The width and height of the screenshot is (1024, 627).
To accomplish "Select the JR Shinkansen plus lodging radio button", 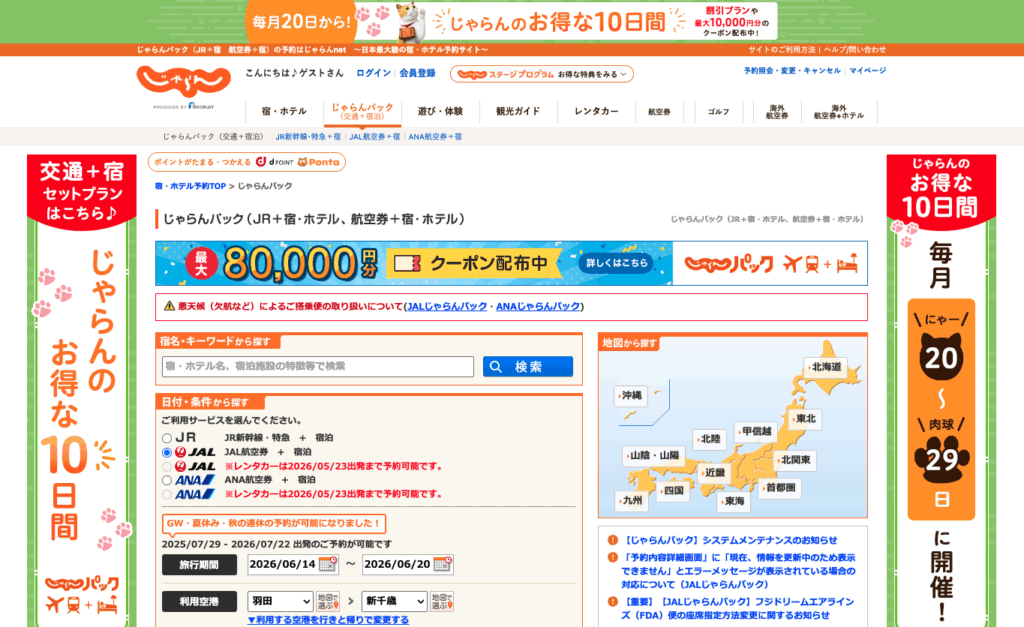I will (x=167, y=438).
